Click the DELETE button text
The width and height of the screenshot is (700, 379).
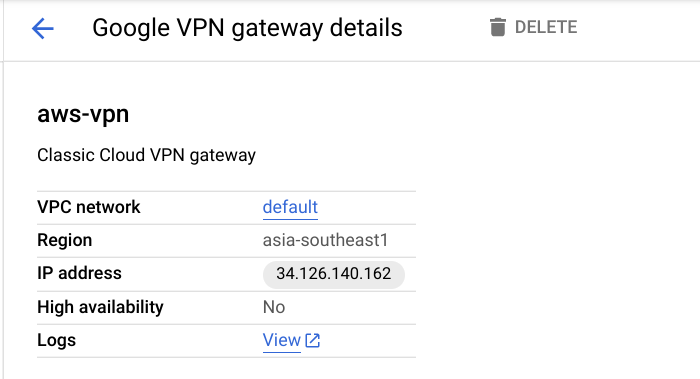click(546, 27)
